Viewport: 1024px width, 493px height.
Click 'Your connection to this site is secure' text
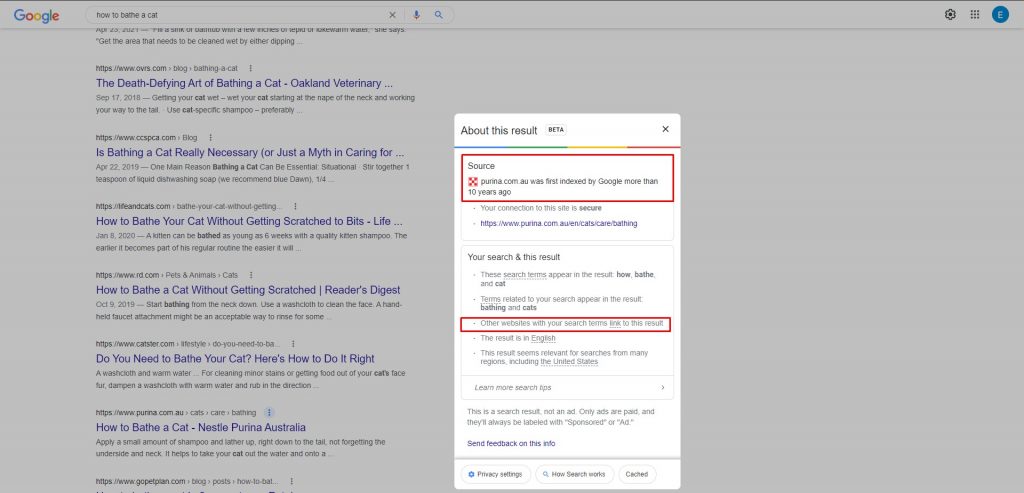[541, 208]
